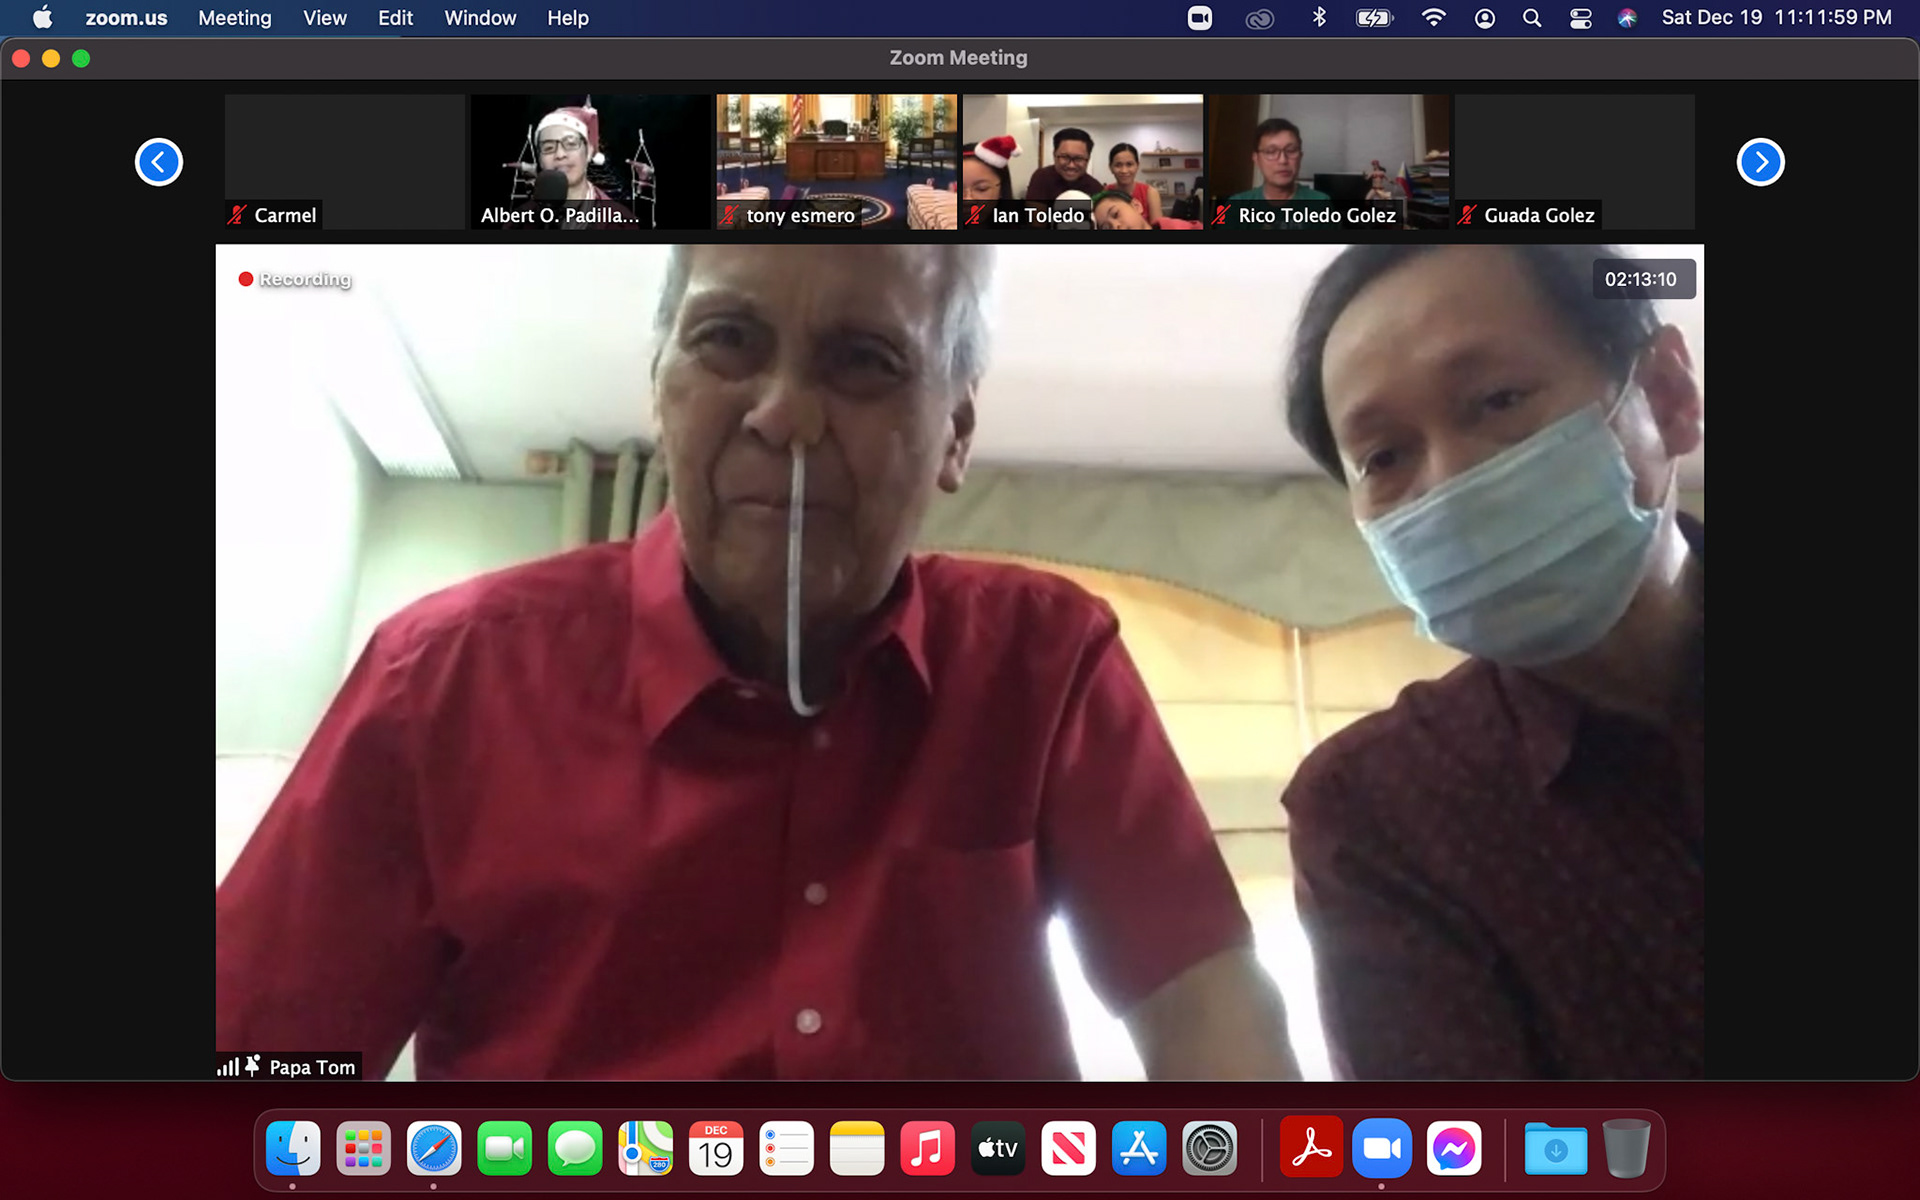The image size is (1920, 1200).
Task: Click the pin icon beside Papa Tom
Action: [253, 1066]
